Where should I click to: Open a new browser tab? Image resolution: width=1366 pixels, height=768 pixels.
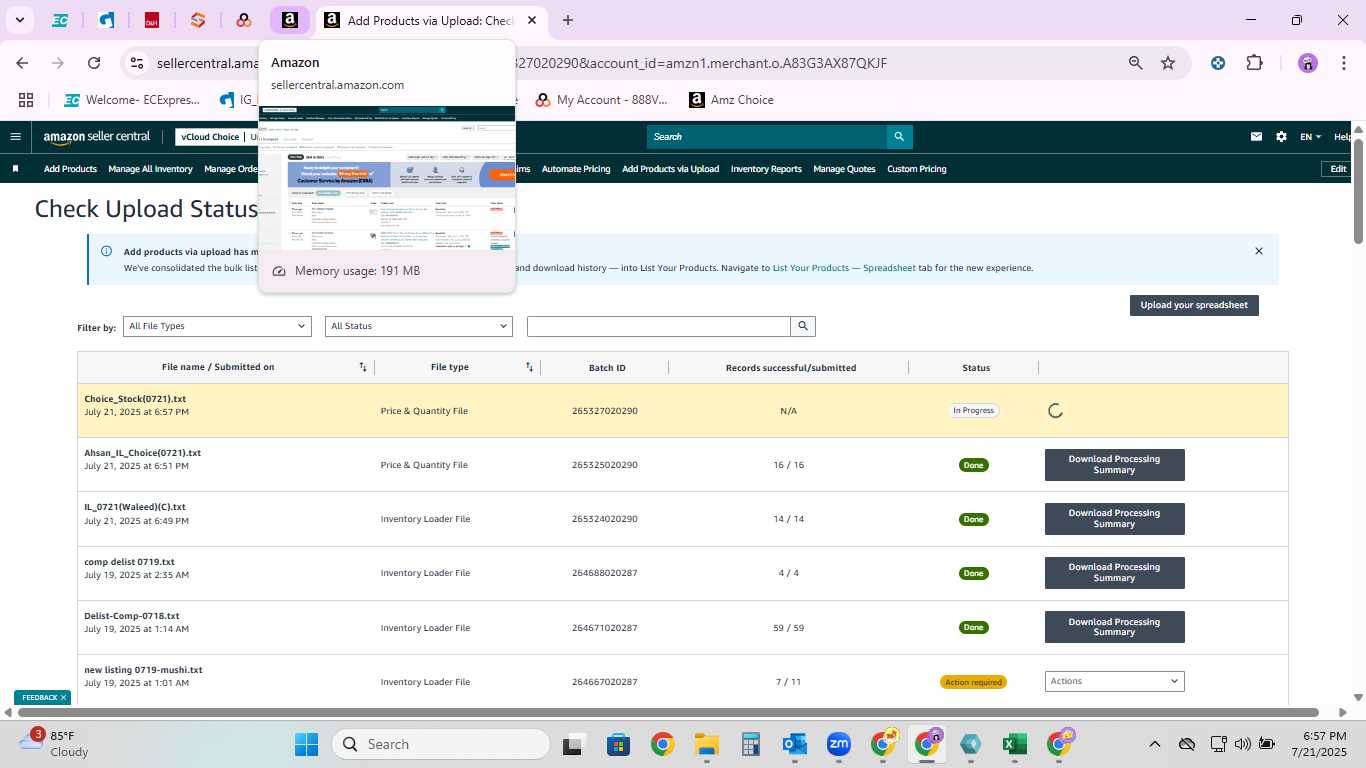click(x=568, y=20)
